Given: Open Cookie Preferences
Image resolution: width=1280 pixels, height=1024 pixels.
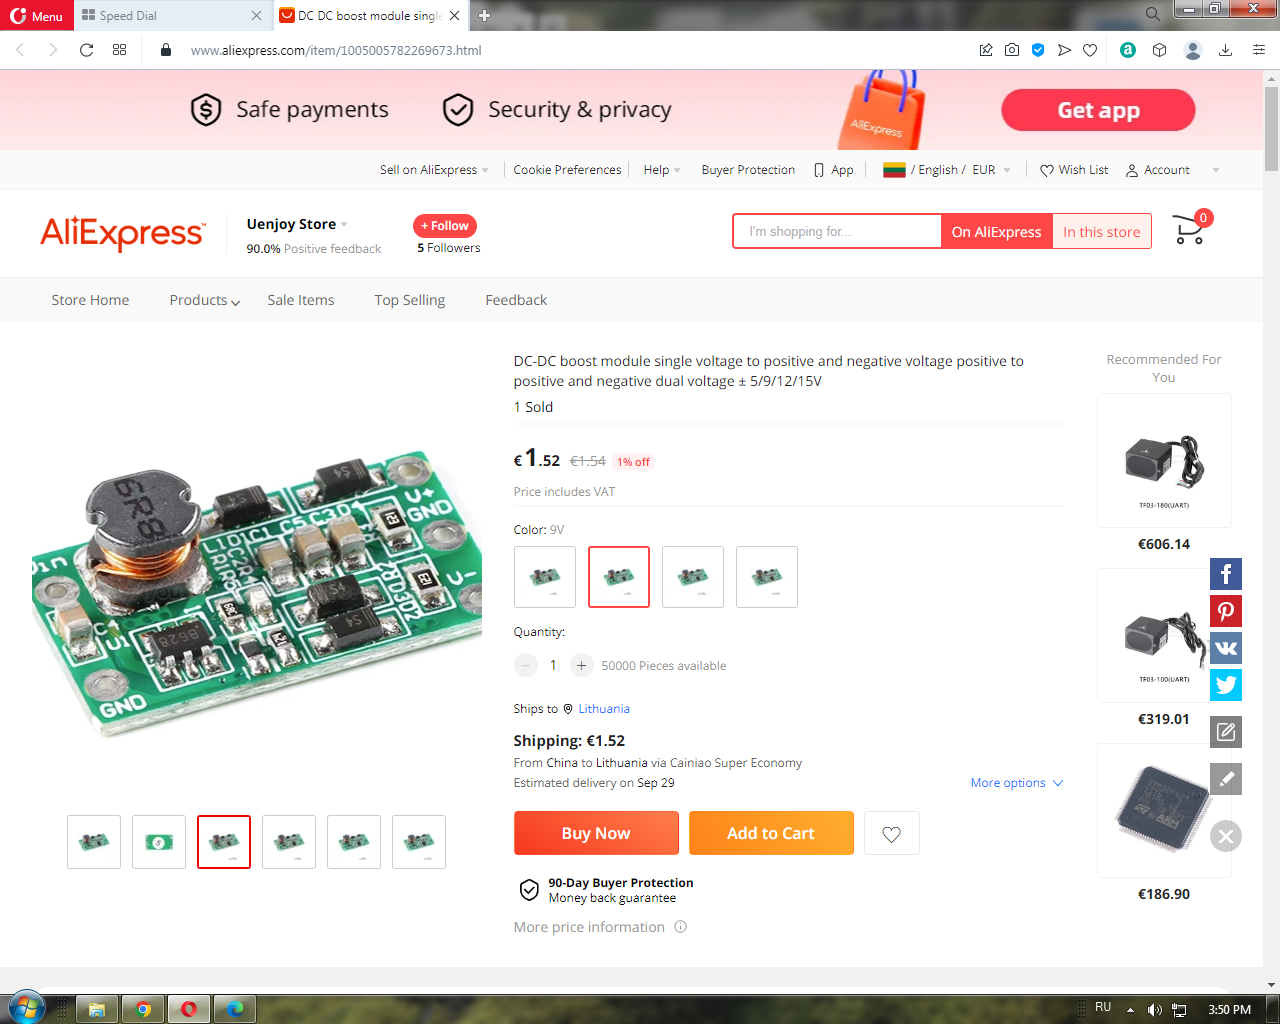Looking at the screenshot, I should tap(567, 170).
